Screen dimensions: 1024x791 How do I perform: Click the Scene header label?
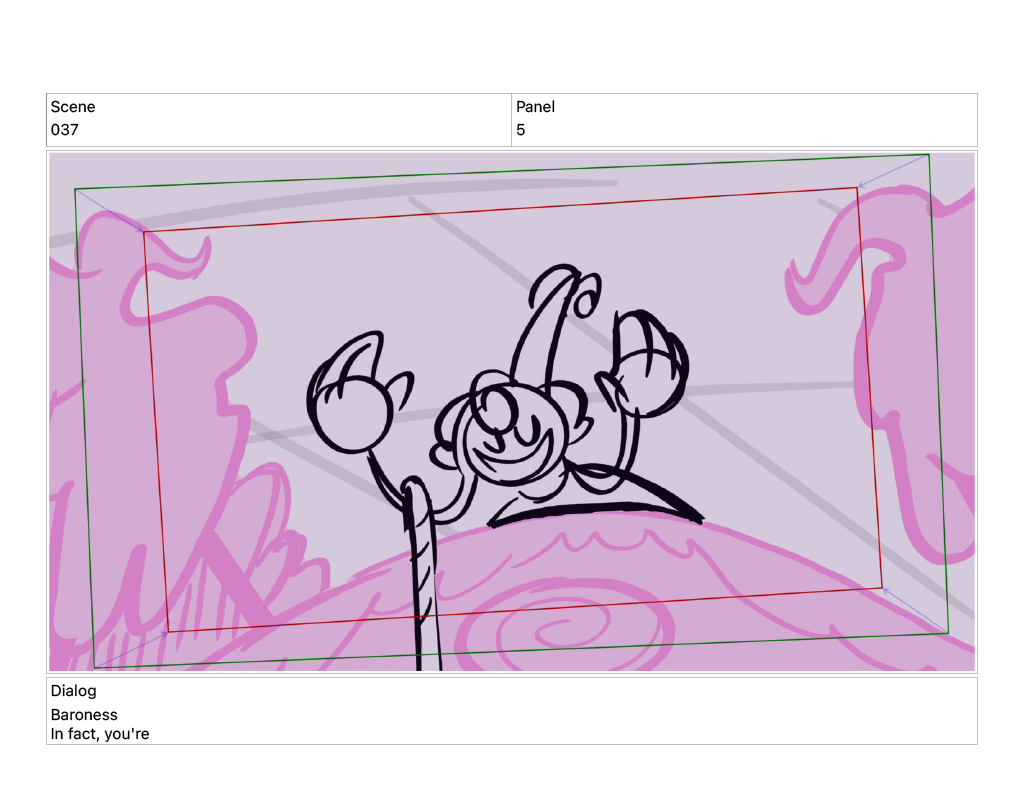coord(73,107)
